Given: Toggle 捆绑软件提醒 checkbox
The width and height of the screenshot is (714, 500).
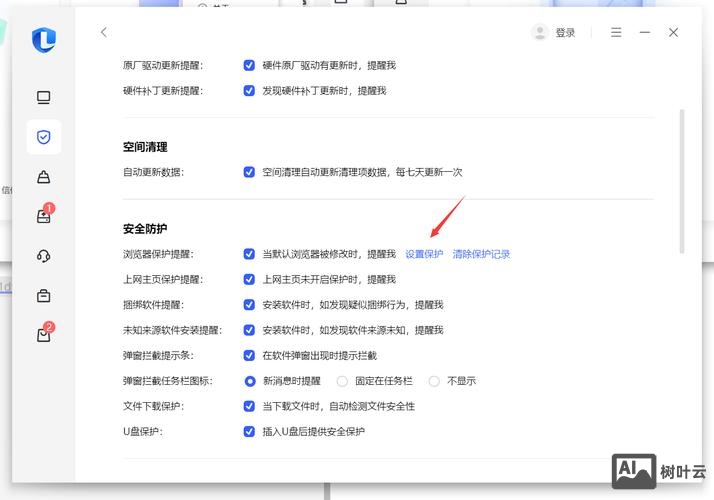Looking at the screenshot, I should coord(249,305).
